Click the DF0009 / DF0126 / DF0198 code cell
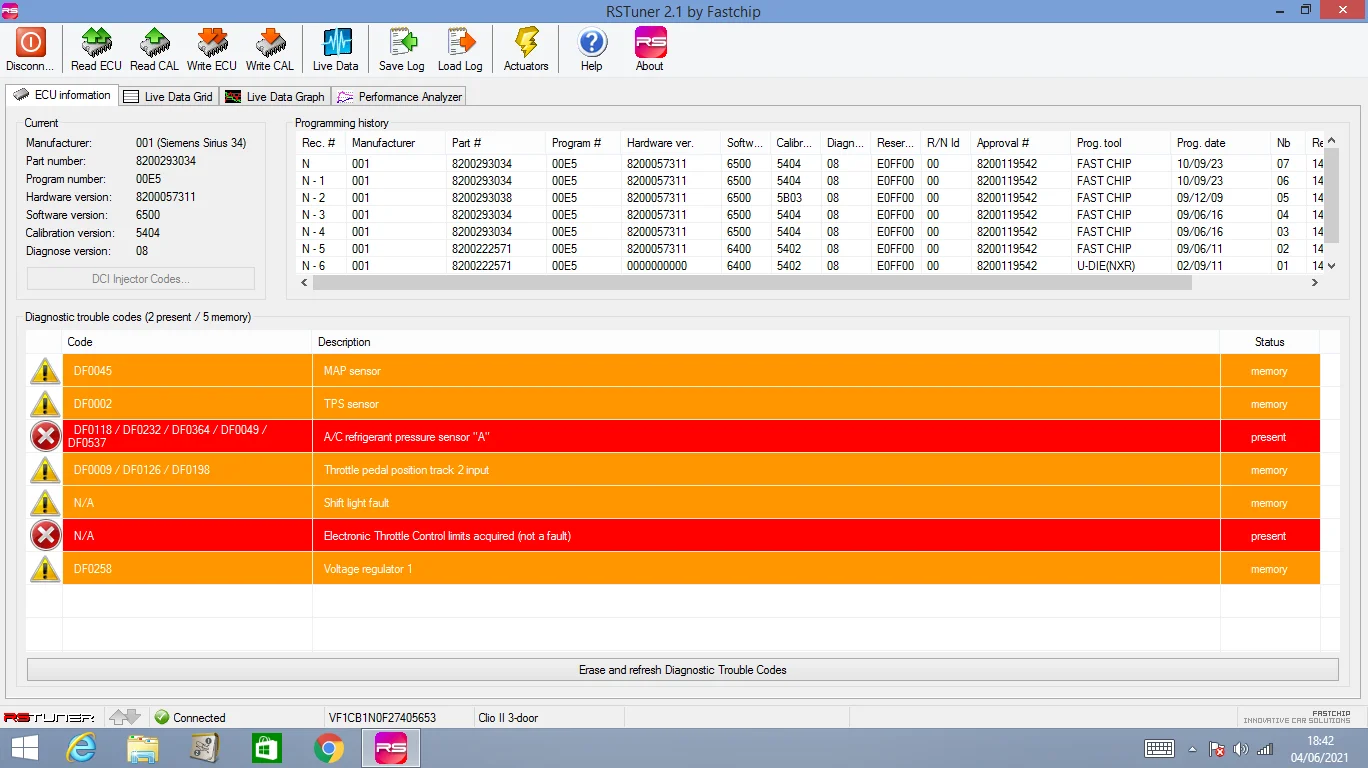The height and width of the screenshot is (768, 1368). [x=187, y=470]
